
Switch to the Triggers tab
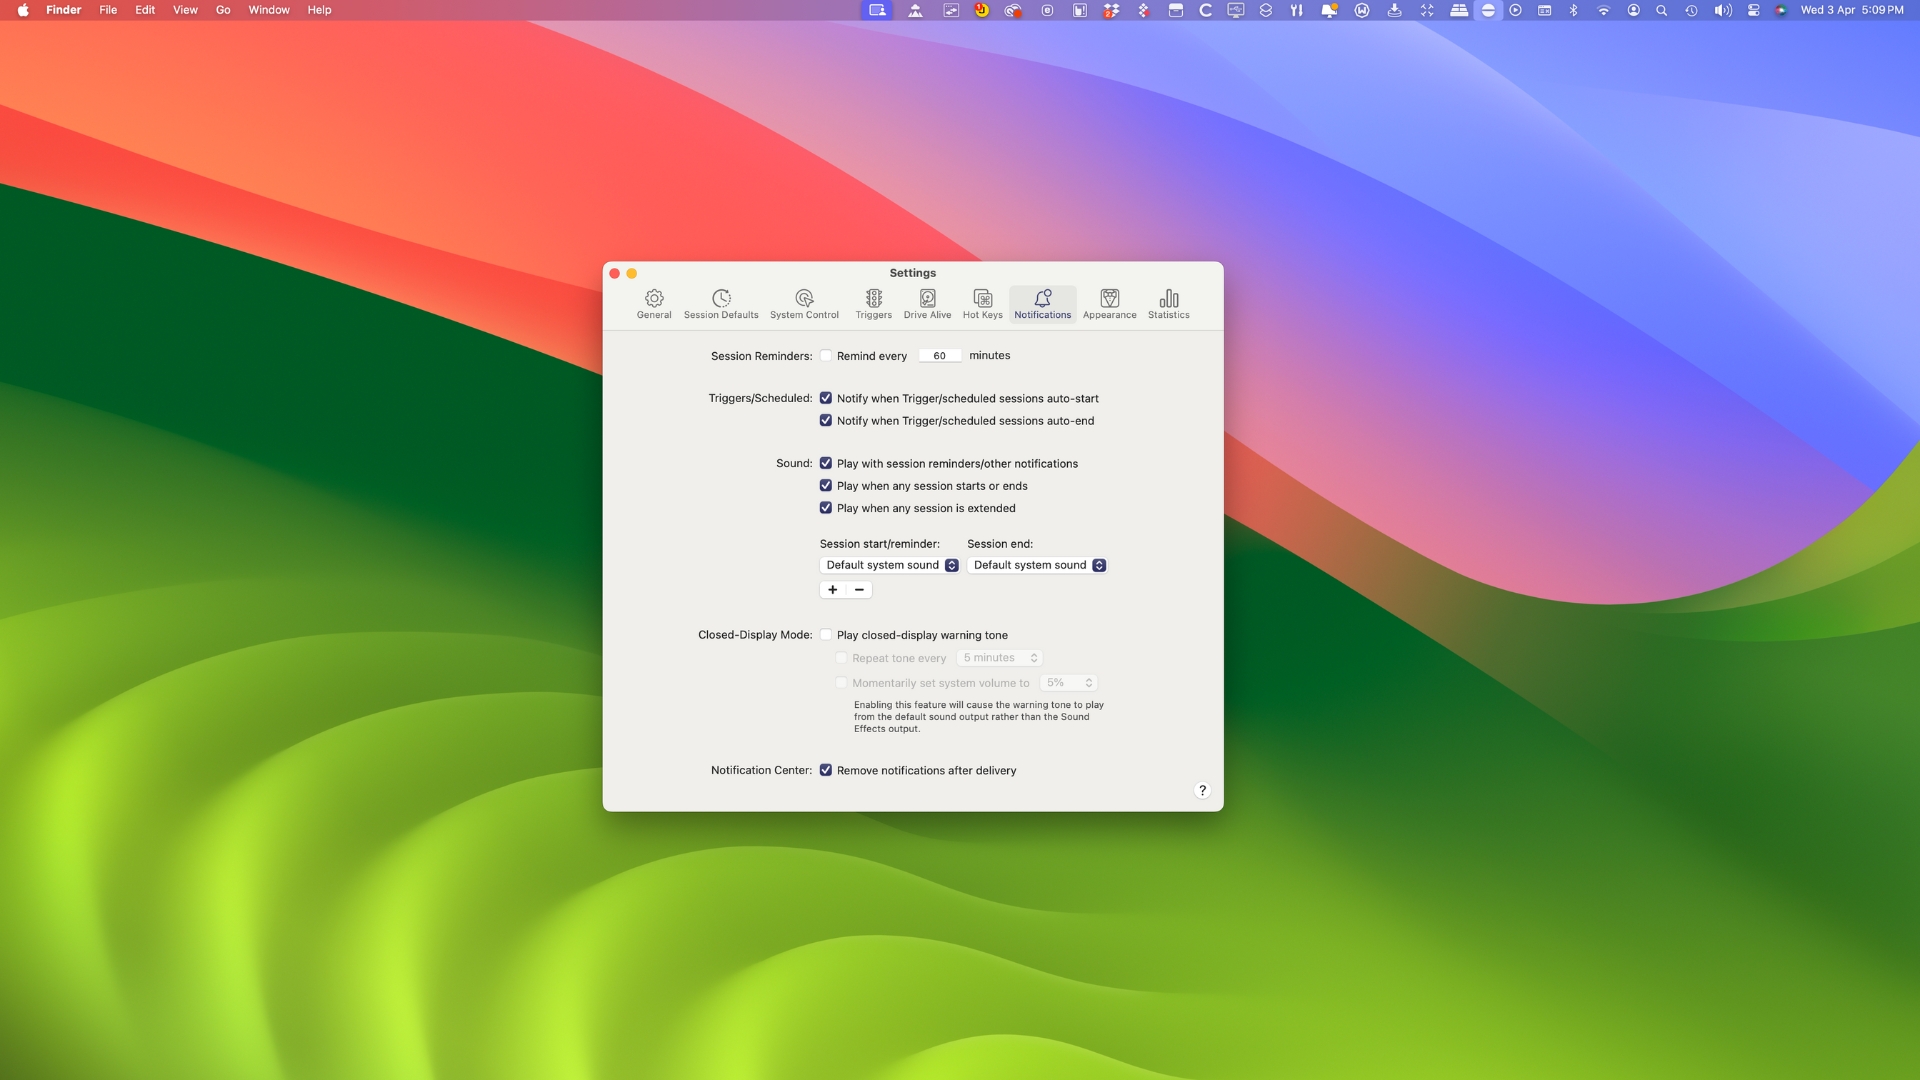pyautogui.click(x=874, y=304)
